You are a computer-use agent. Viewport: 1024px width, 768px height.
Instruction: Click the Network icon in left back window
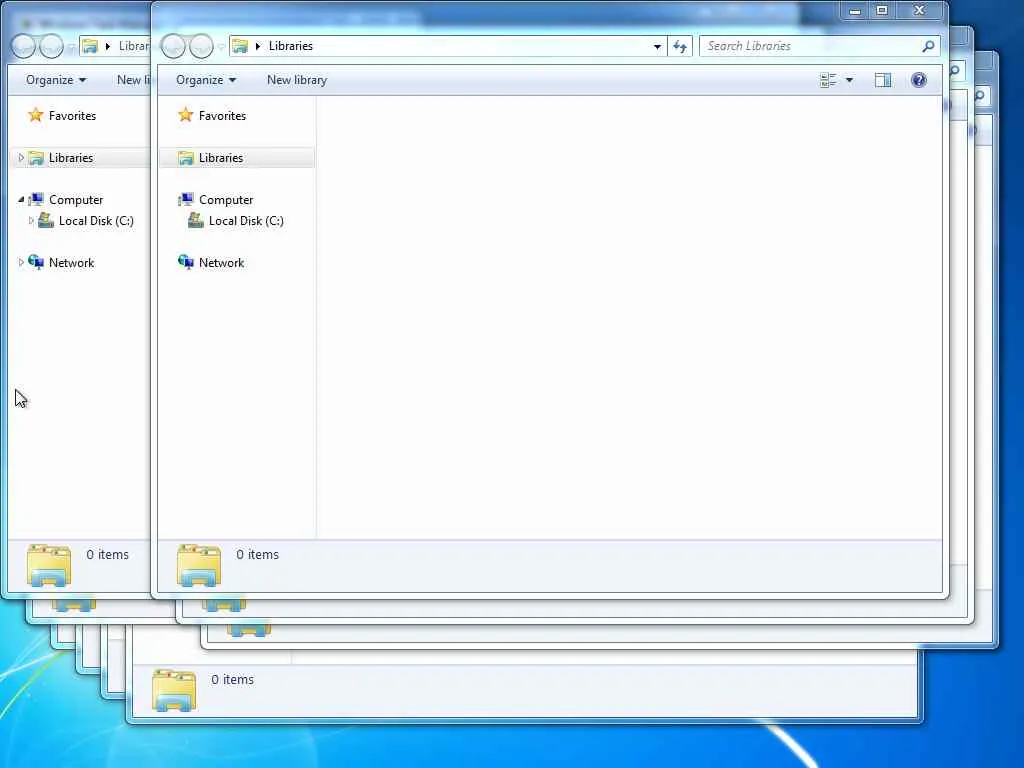point(36,262)
